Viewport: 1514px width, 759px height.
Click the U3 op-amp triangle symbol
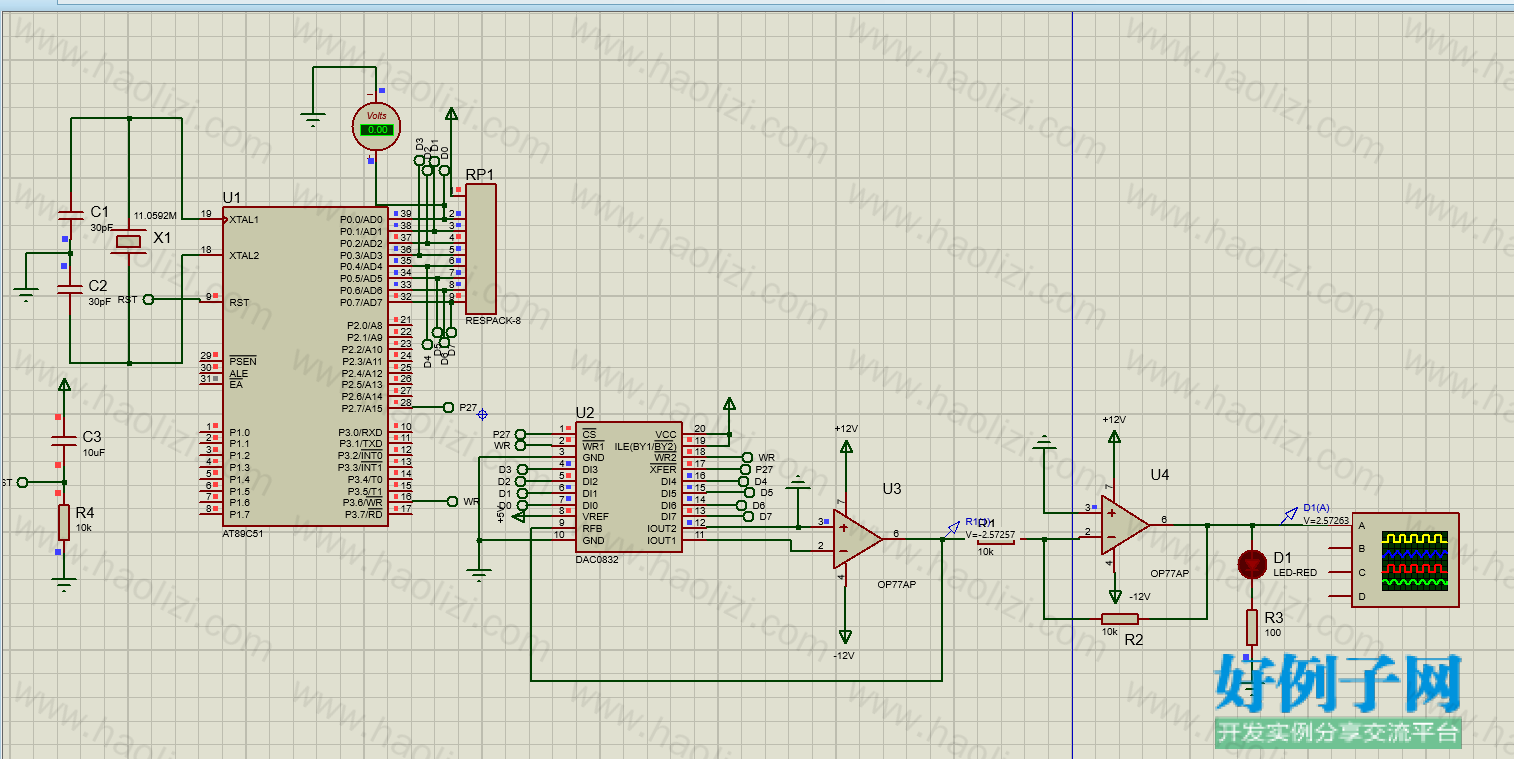[858, 539]
